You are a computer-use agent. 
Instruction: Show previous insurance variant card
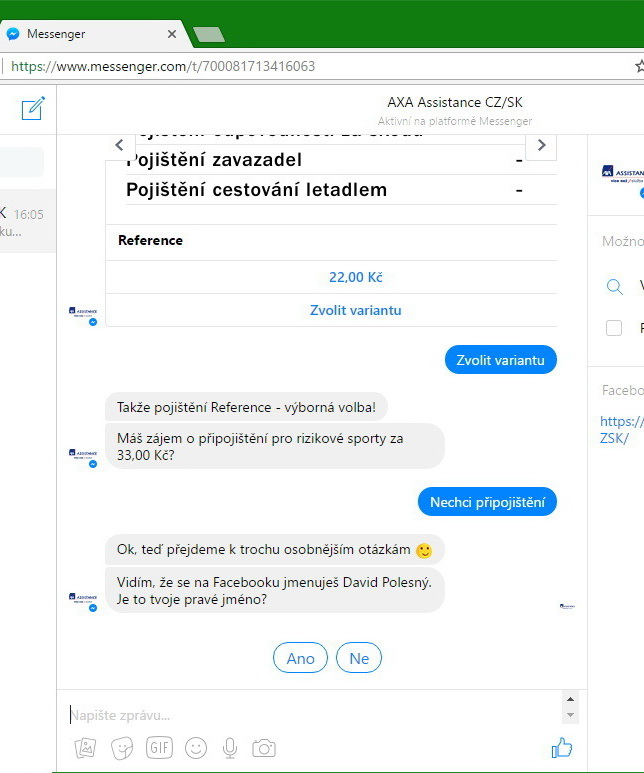coord(119,145)
